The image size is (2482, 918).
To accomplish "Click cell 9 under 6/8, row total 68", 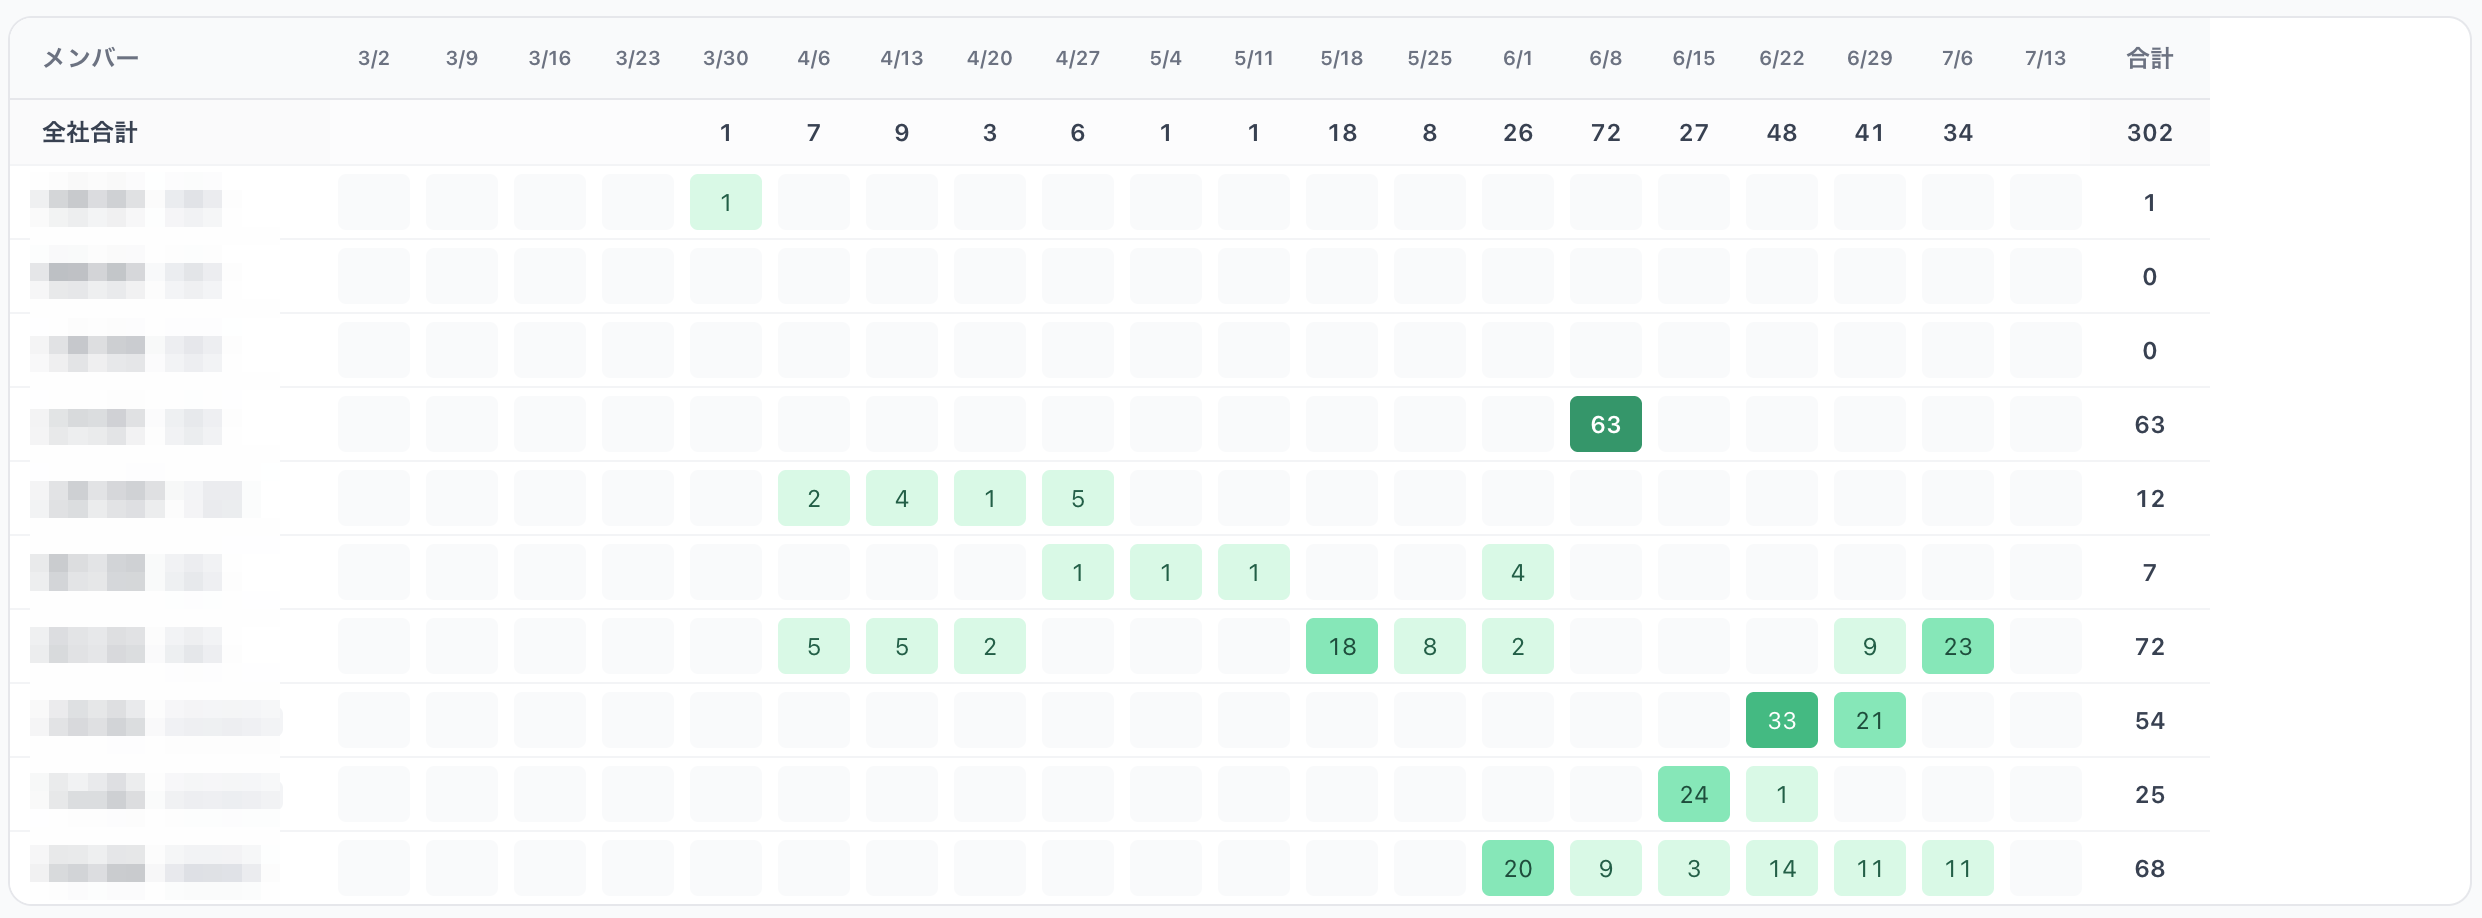I will pos(1606,868).
